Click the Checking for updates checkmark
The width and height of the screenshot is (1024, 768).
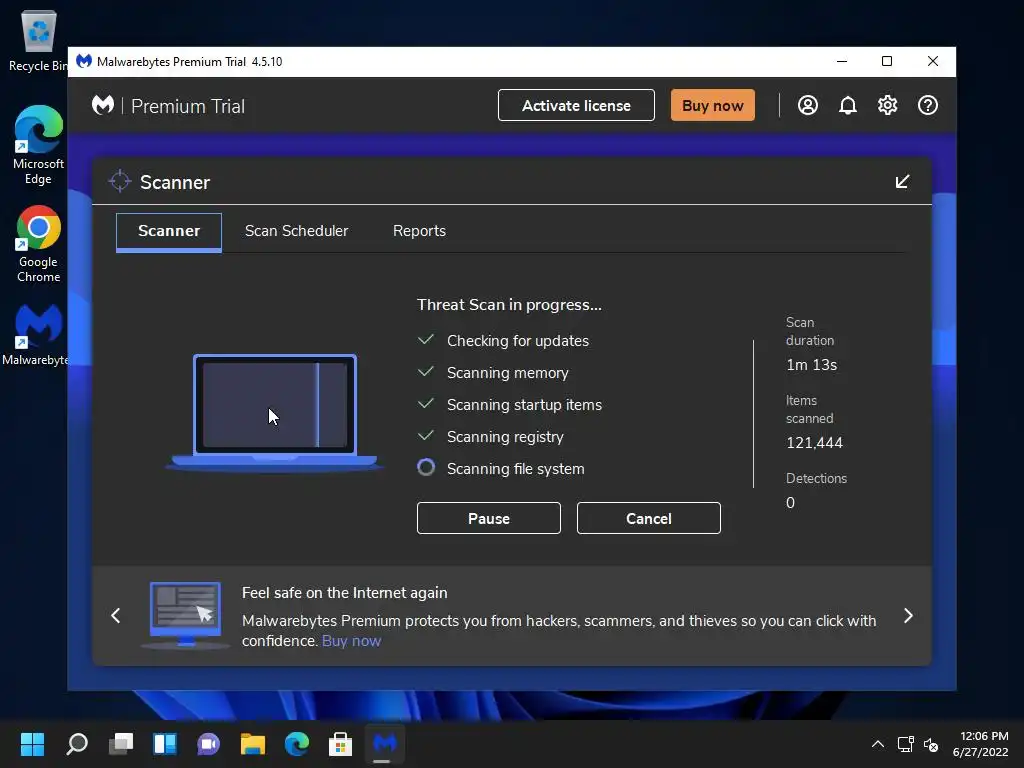(426, 340)
